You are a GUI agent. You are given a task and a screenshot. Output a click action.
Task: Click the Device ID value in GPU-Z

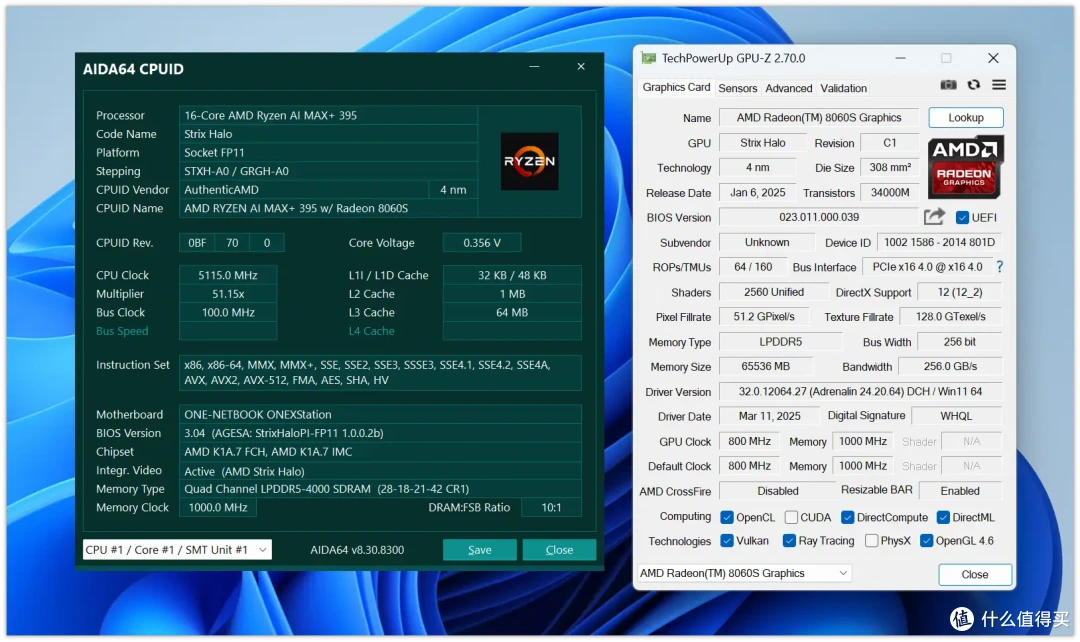(939, 242)
